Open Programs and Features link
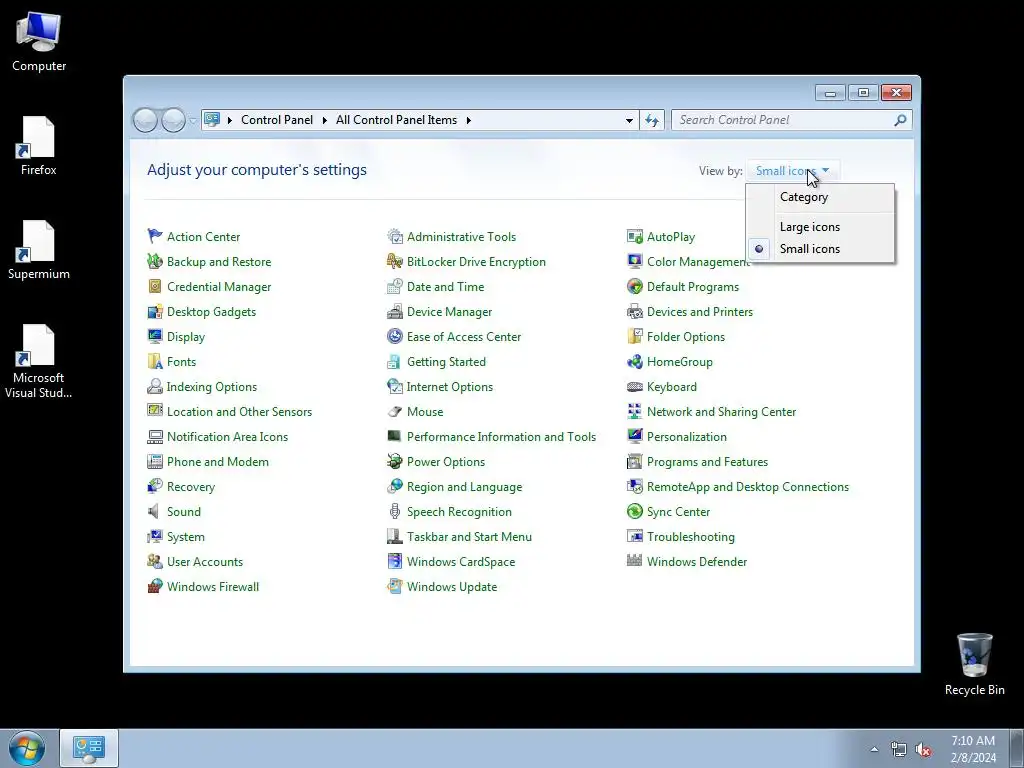Image resolution: width=1024 pixels, height=768 pixels. [707, 462]
